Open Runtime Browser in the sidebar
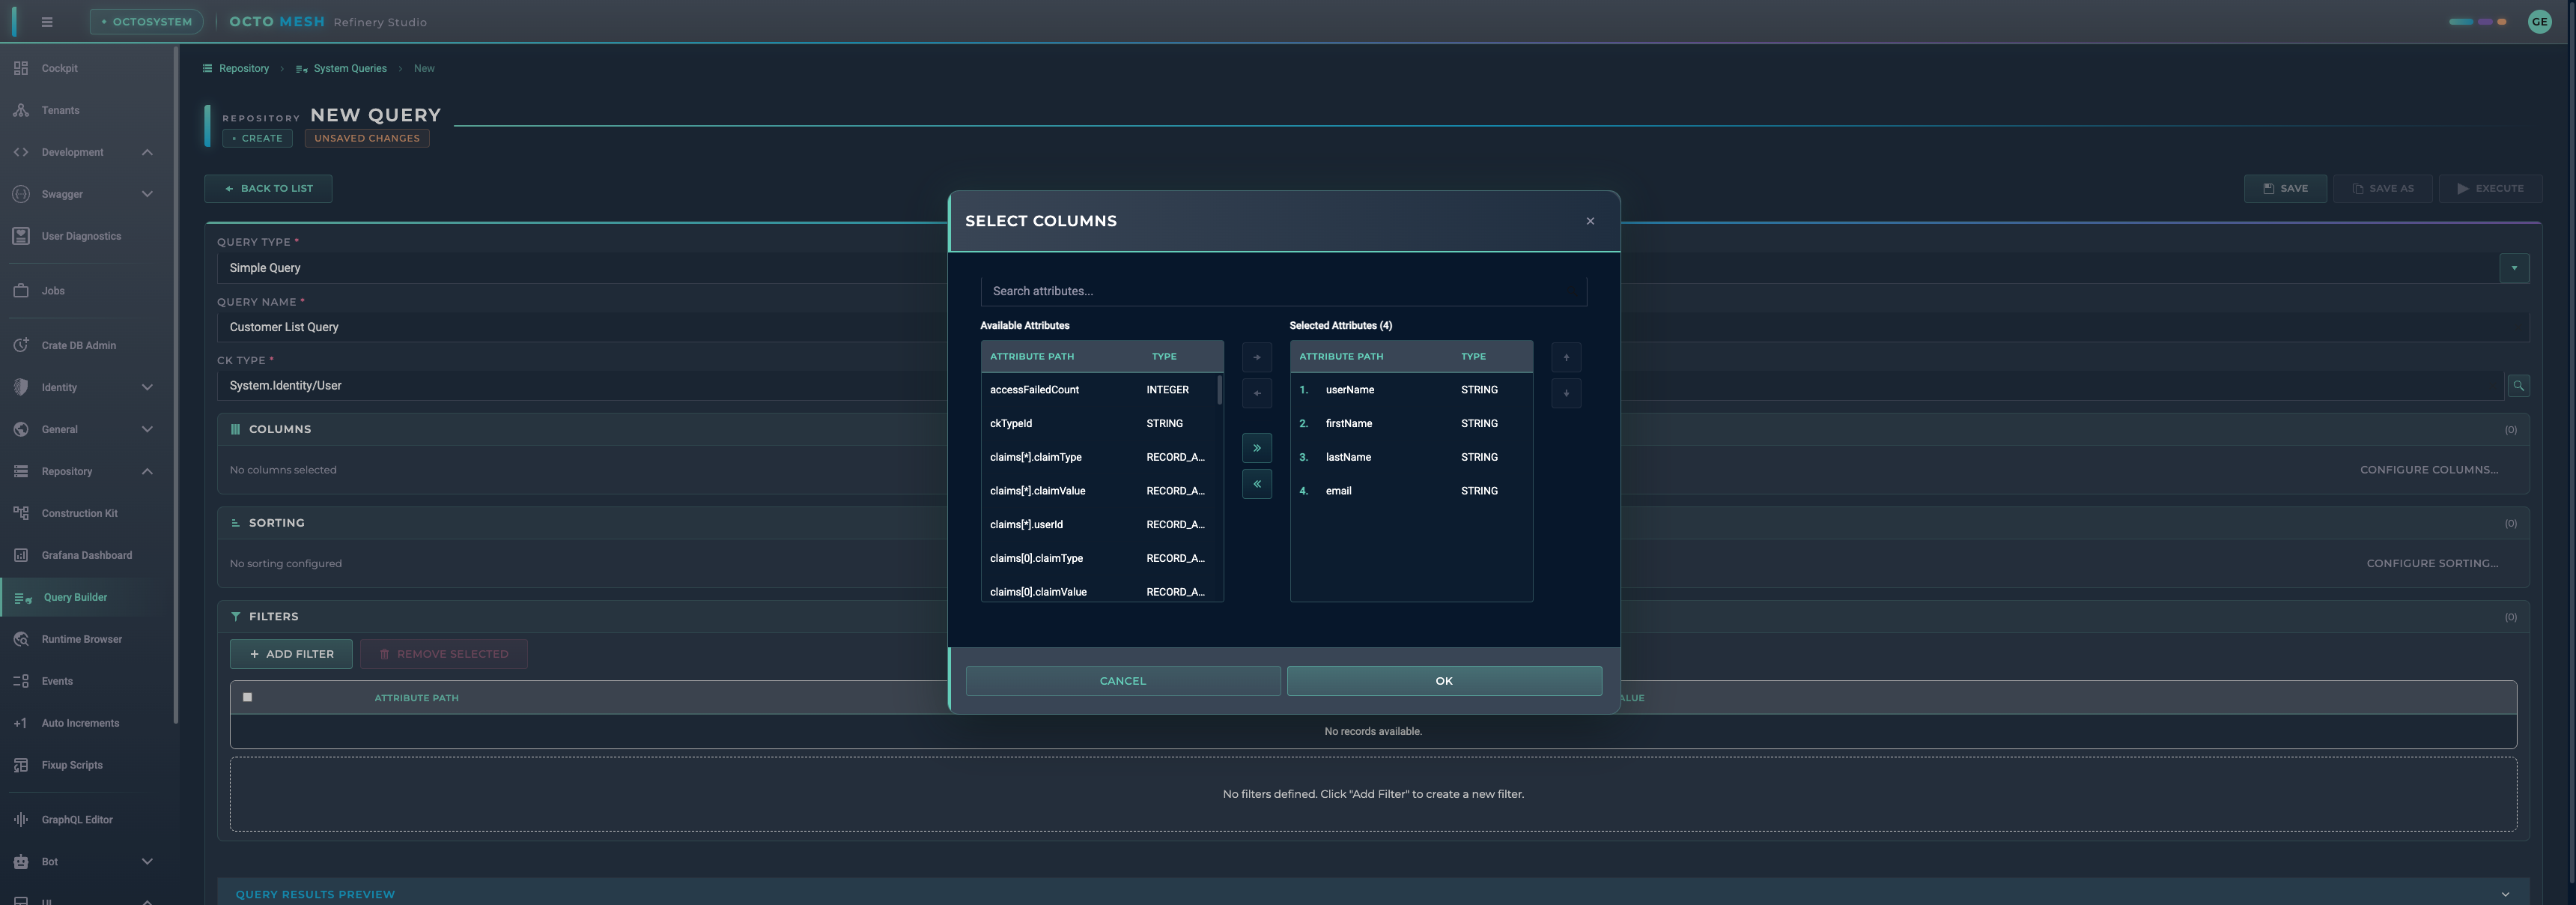 click(81, 639)
